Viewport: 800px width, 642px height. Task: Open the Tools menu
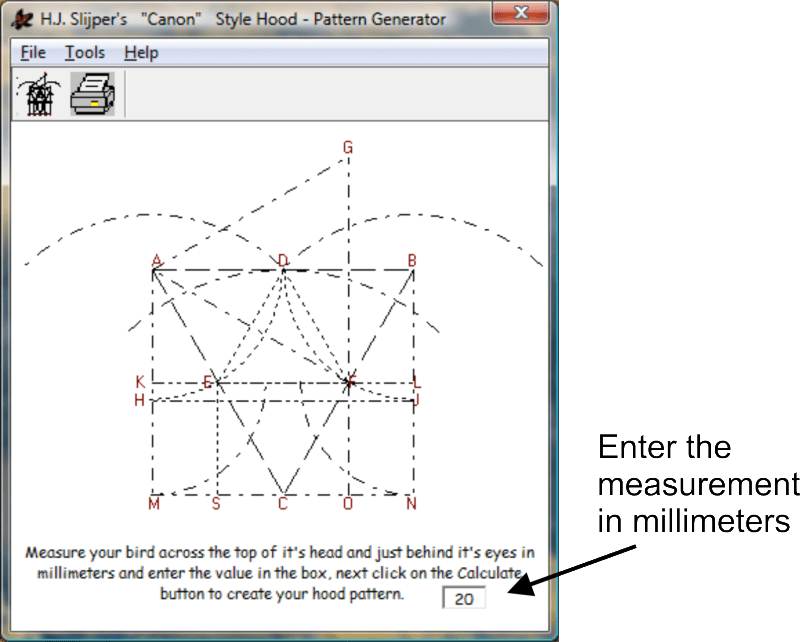(x=85, y=53)
